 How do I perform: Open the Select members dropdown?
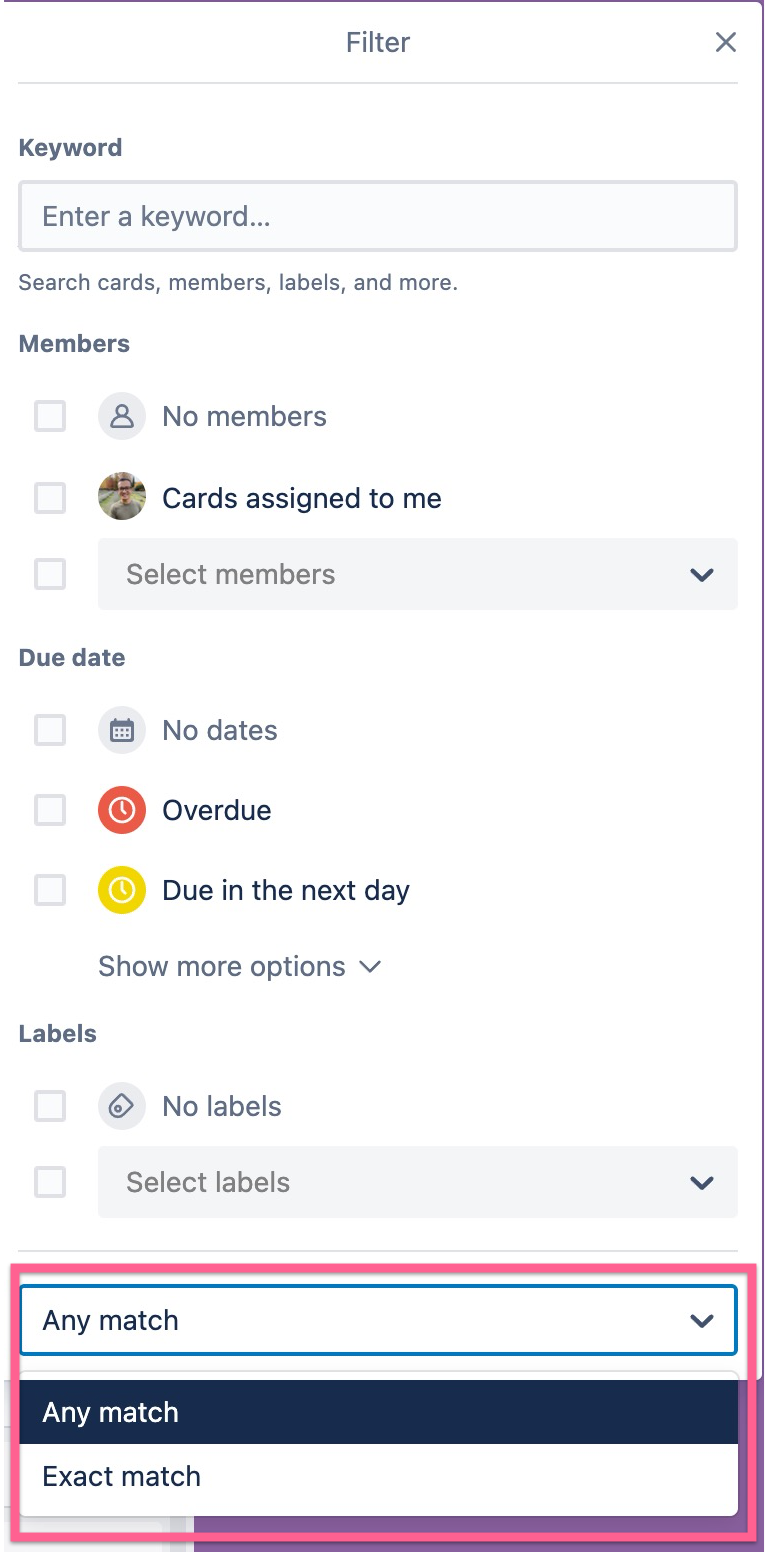[417, 574]
